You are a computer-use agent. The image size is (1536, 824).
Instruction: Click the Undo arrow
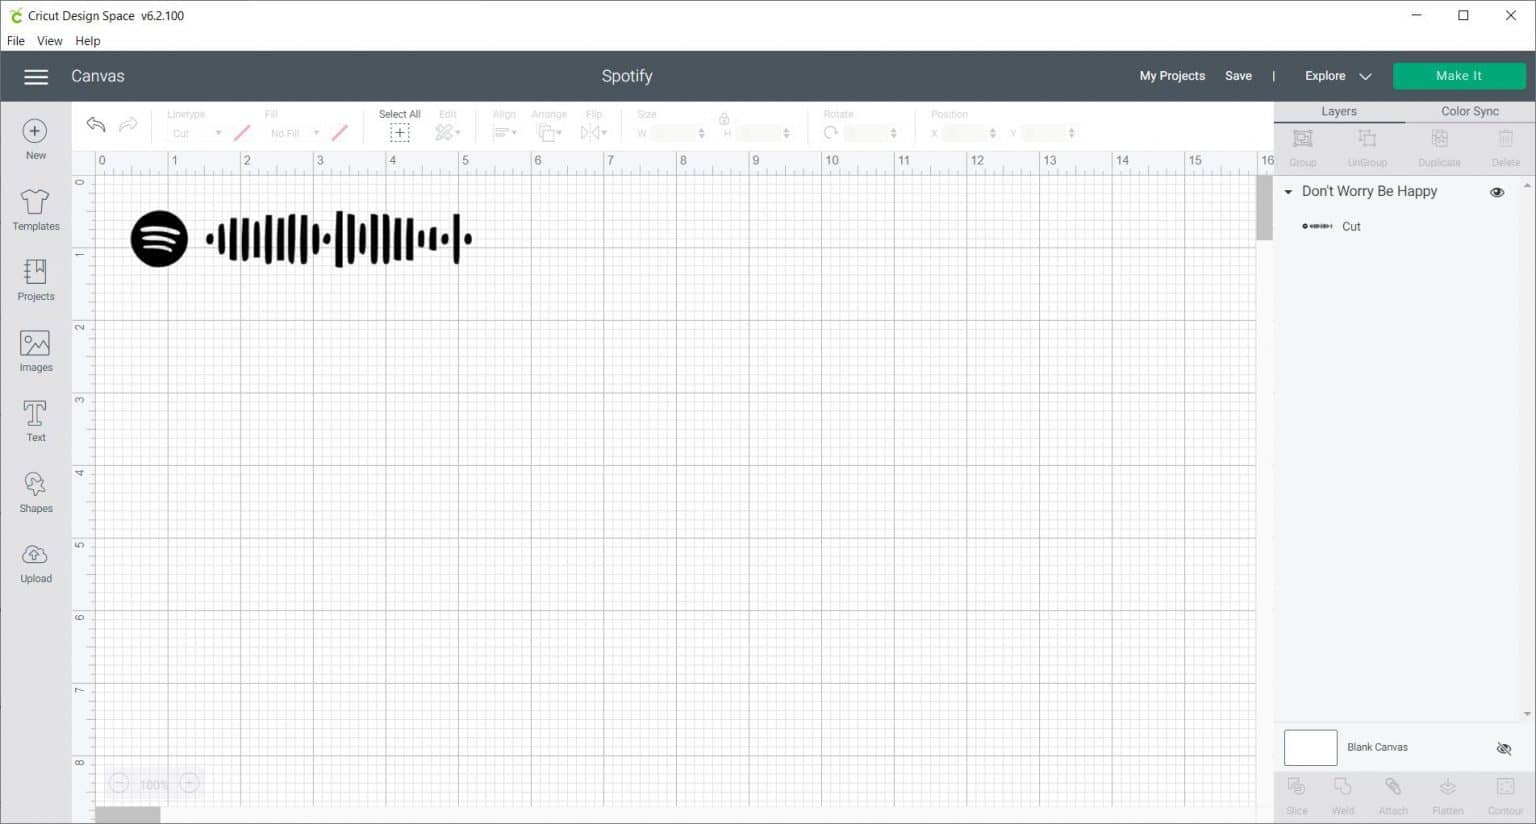(x=96, y=125)
